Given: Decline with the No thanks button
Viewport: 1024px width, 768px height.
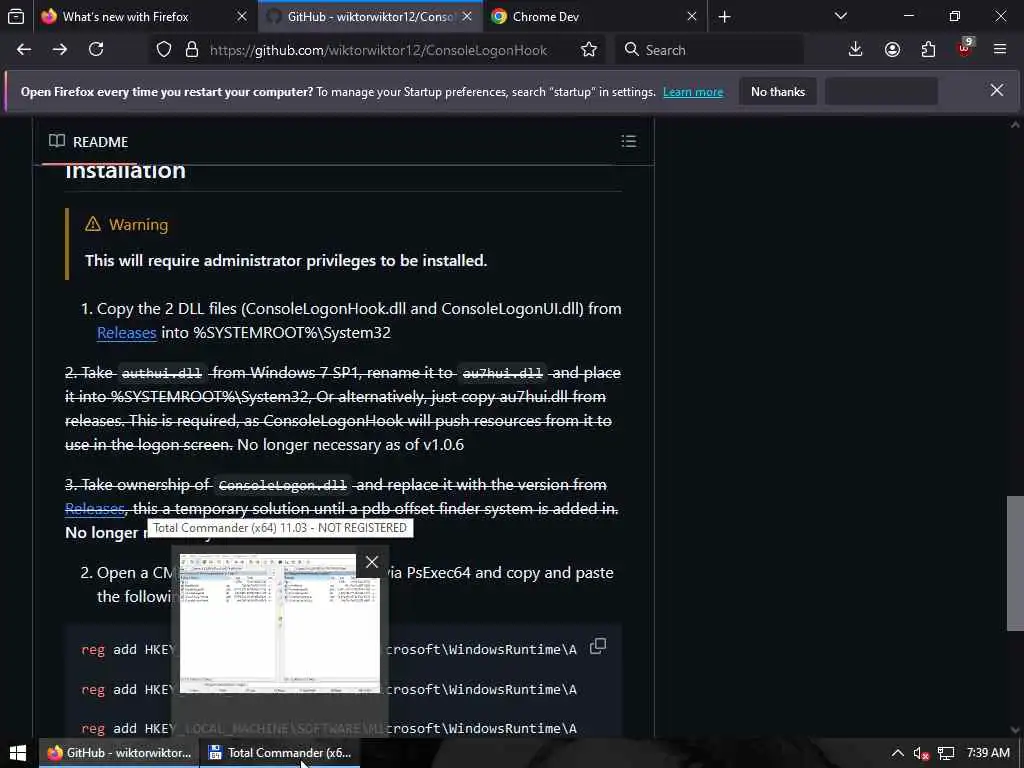Looking at the screenshot, I should (778, 92).
